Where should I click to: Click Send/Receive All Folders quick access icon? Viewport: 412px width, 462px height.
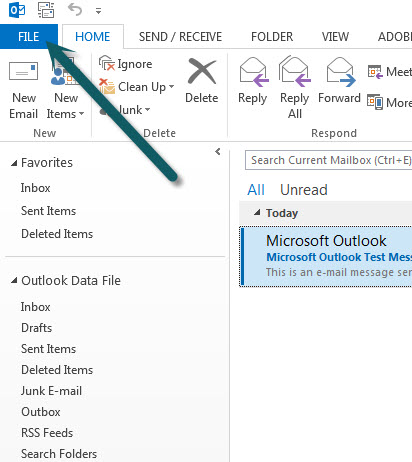coord(46,10)
